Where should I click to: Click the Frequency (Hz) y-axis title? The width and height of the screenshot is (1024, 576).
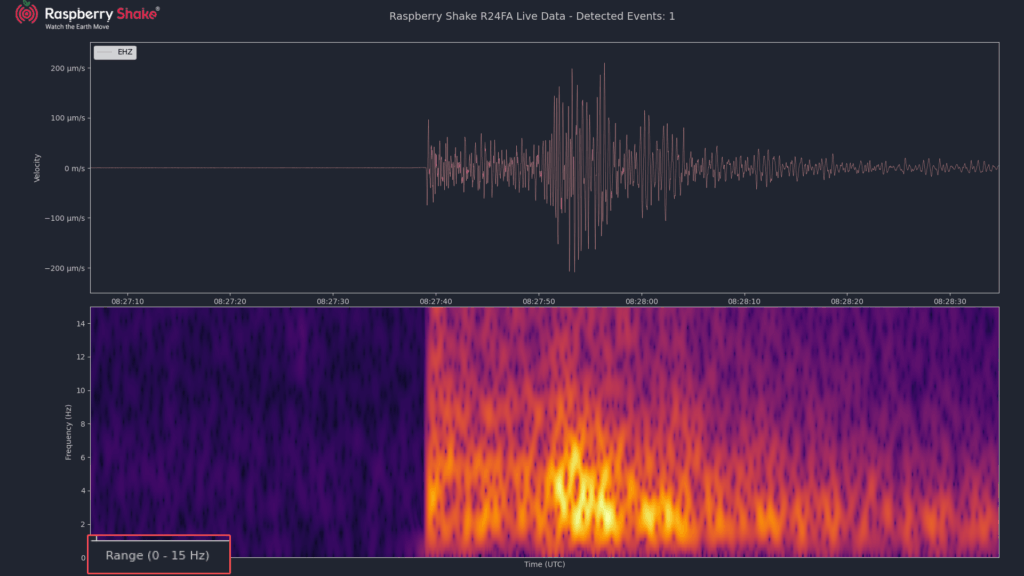pos(68,432)
